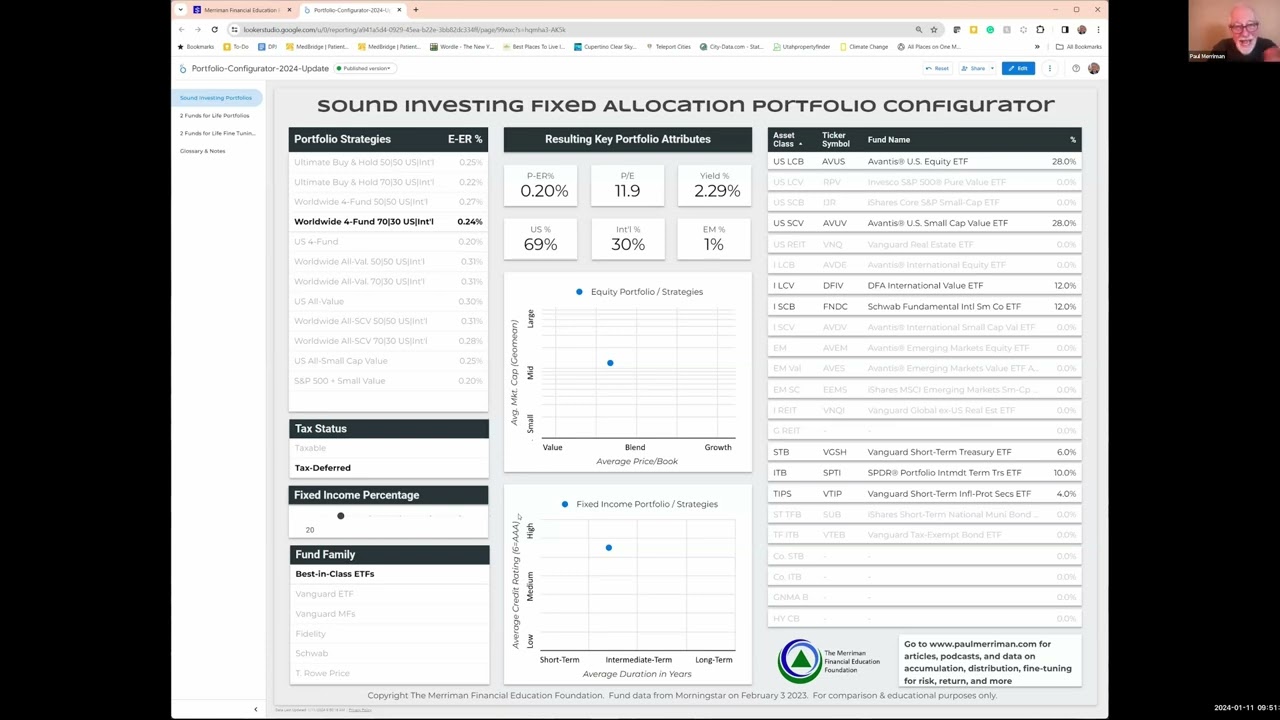Select Ultimate Buy & Hold 50|50 US|Int'l strategy
1280x720 pixels.
point(388,162)
